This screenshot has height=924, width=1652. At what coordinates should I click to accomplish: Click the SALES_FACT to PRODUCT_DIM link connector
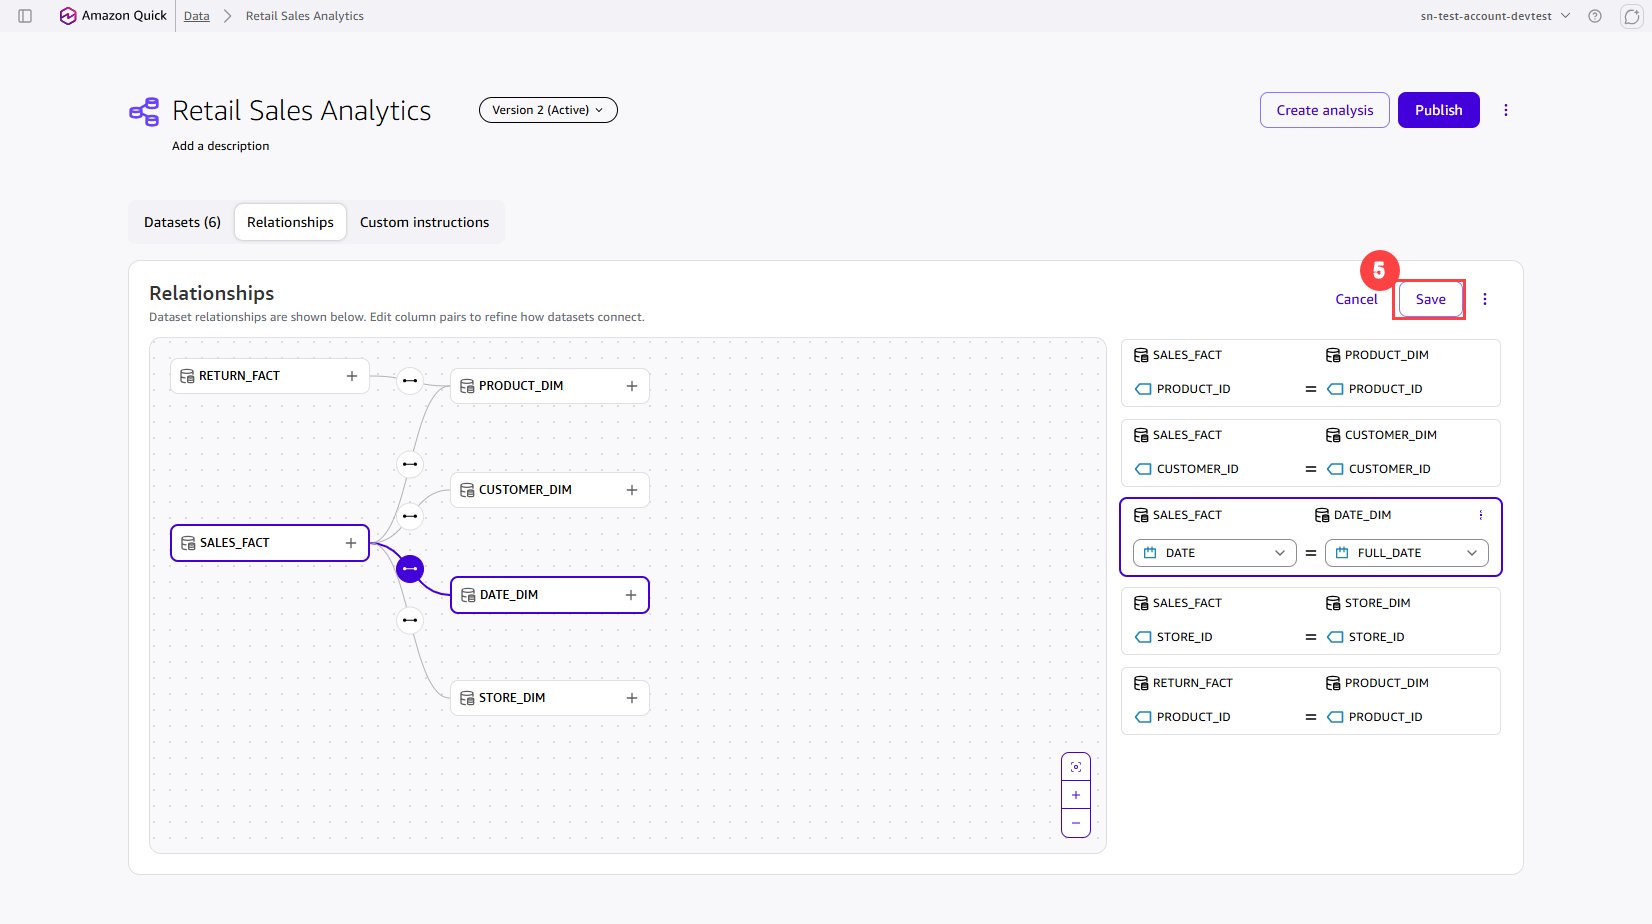(x=410, y=464)
